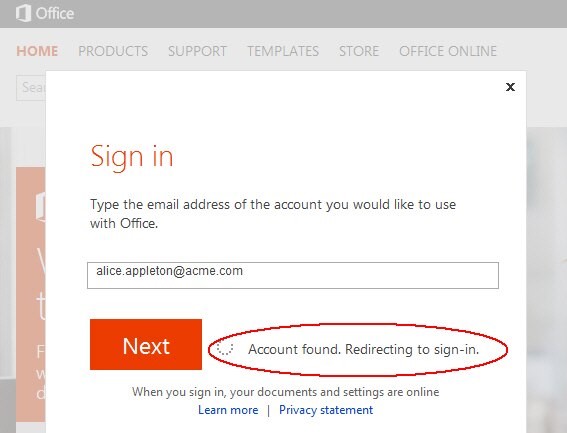Open the Privacy statement link
Screen dimensions: 567x433
point(326,410)
